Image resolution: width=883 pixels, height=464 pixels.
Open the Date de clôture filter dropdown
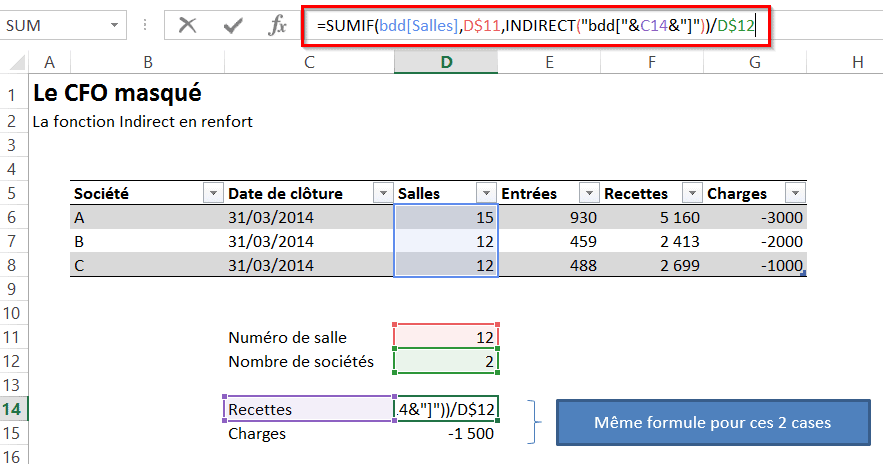[381, 194]
